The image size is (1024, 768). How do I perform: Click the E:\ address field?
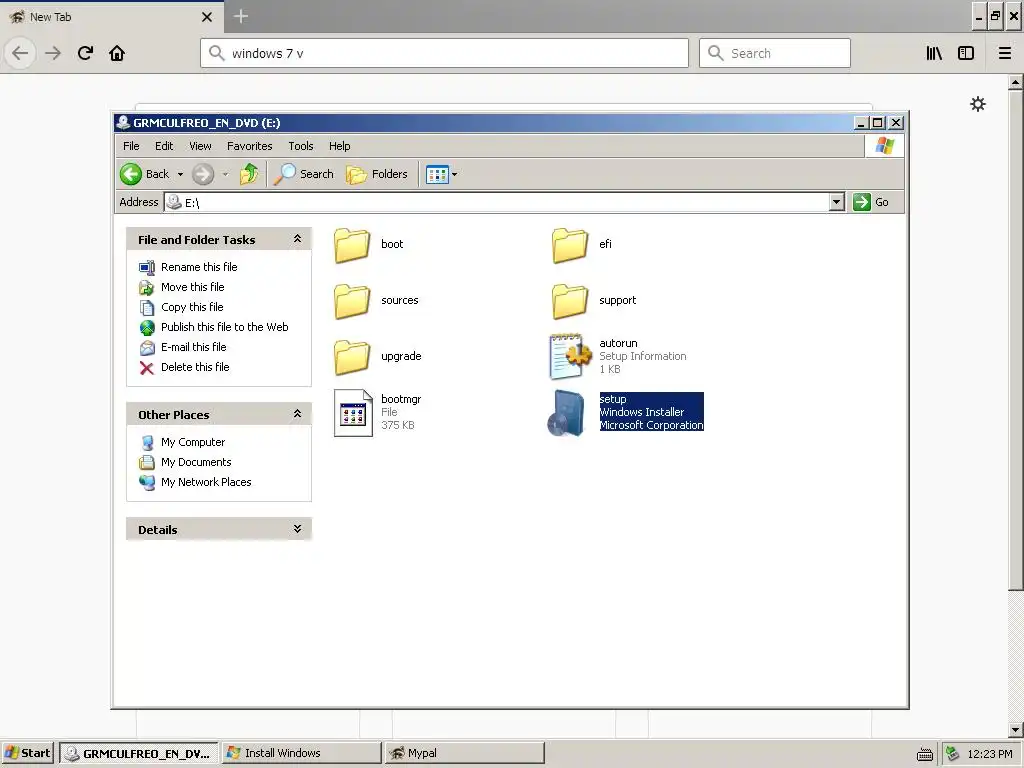(x=496, y=202)
